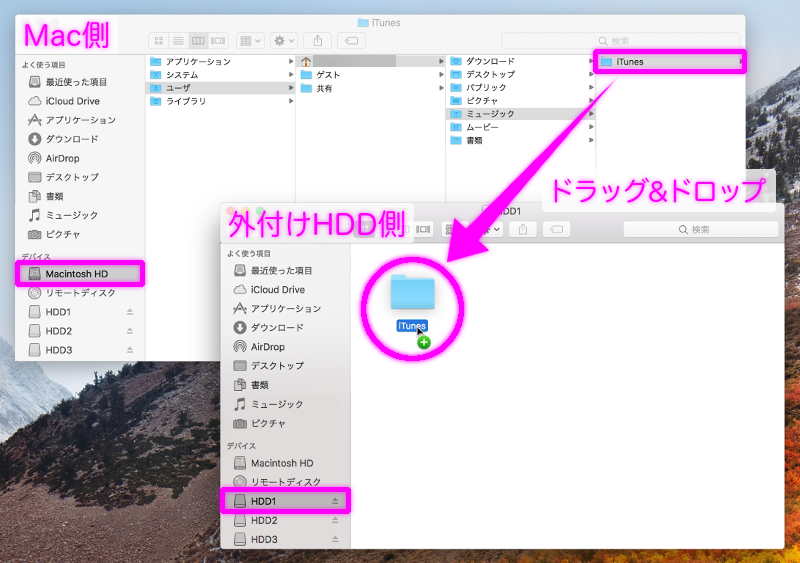Select ミュージック folder in third column

pyautogui.click(x=521, y=114)
